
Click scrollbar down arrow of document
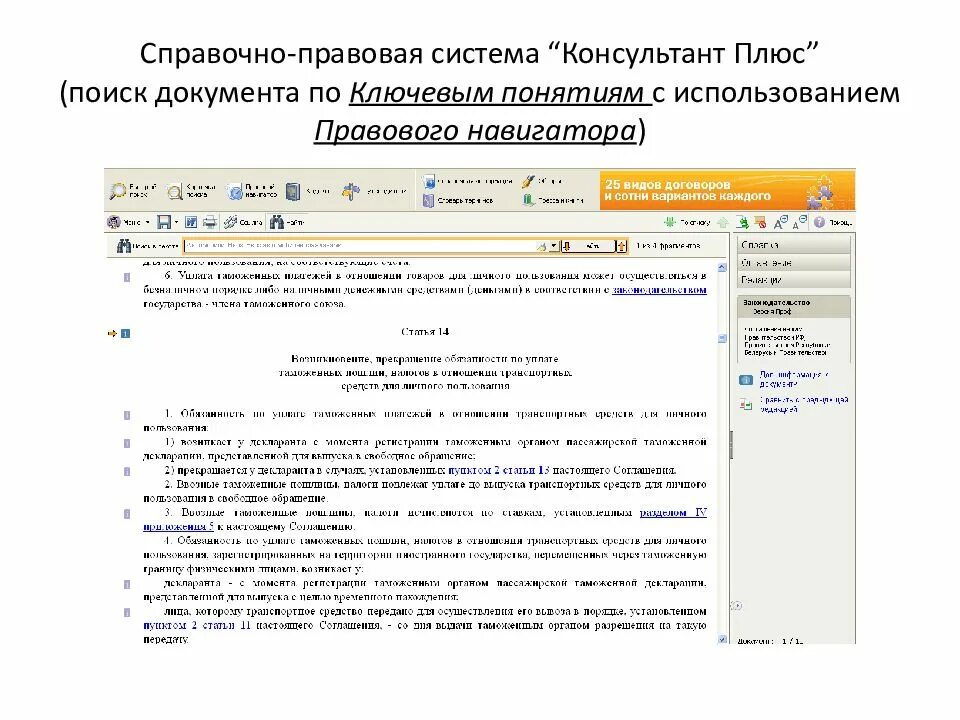(722, 639)
